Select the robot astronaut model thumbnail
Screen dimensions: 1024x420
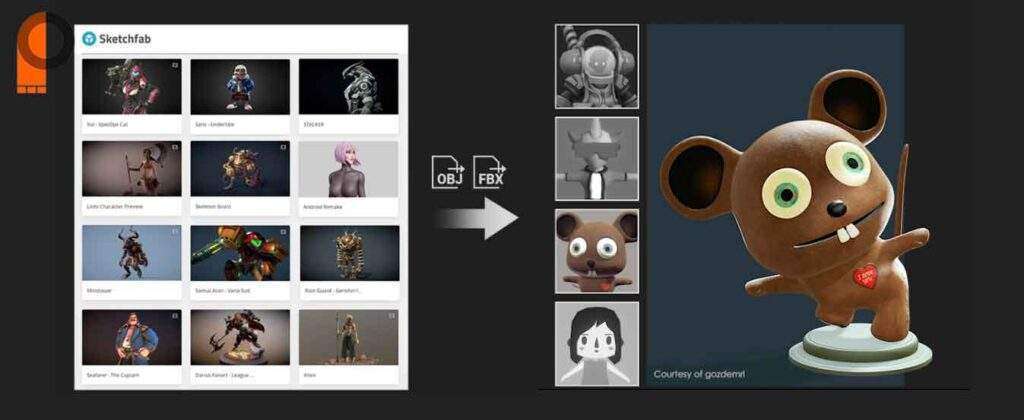click(597, 66)
